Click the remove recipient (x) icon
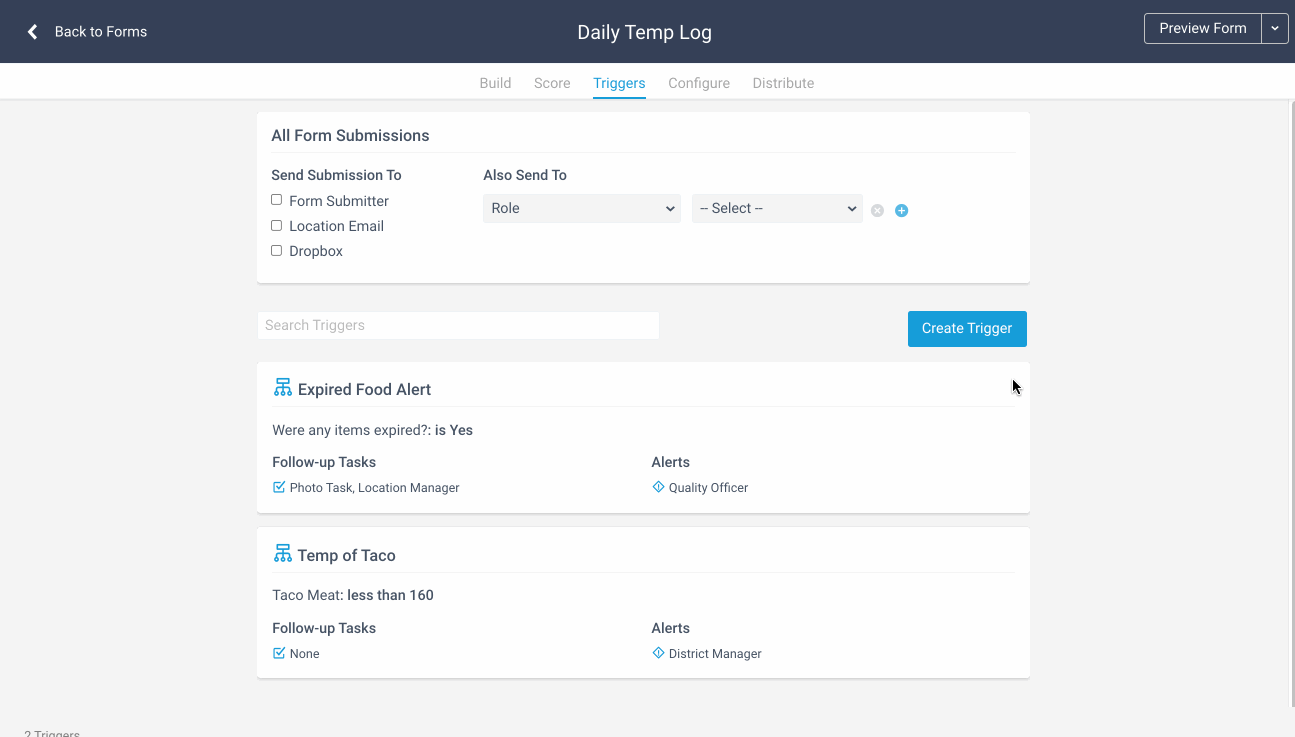The height and width of the screenshot is (737, 1295). pyautogui.click(x=877, y=210)
